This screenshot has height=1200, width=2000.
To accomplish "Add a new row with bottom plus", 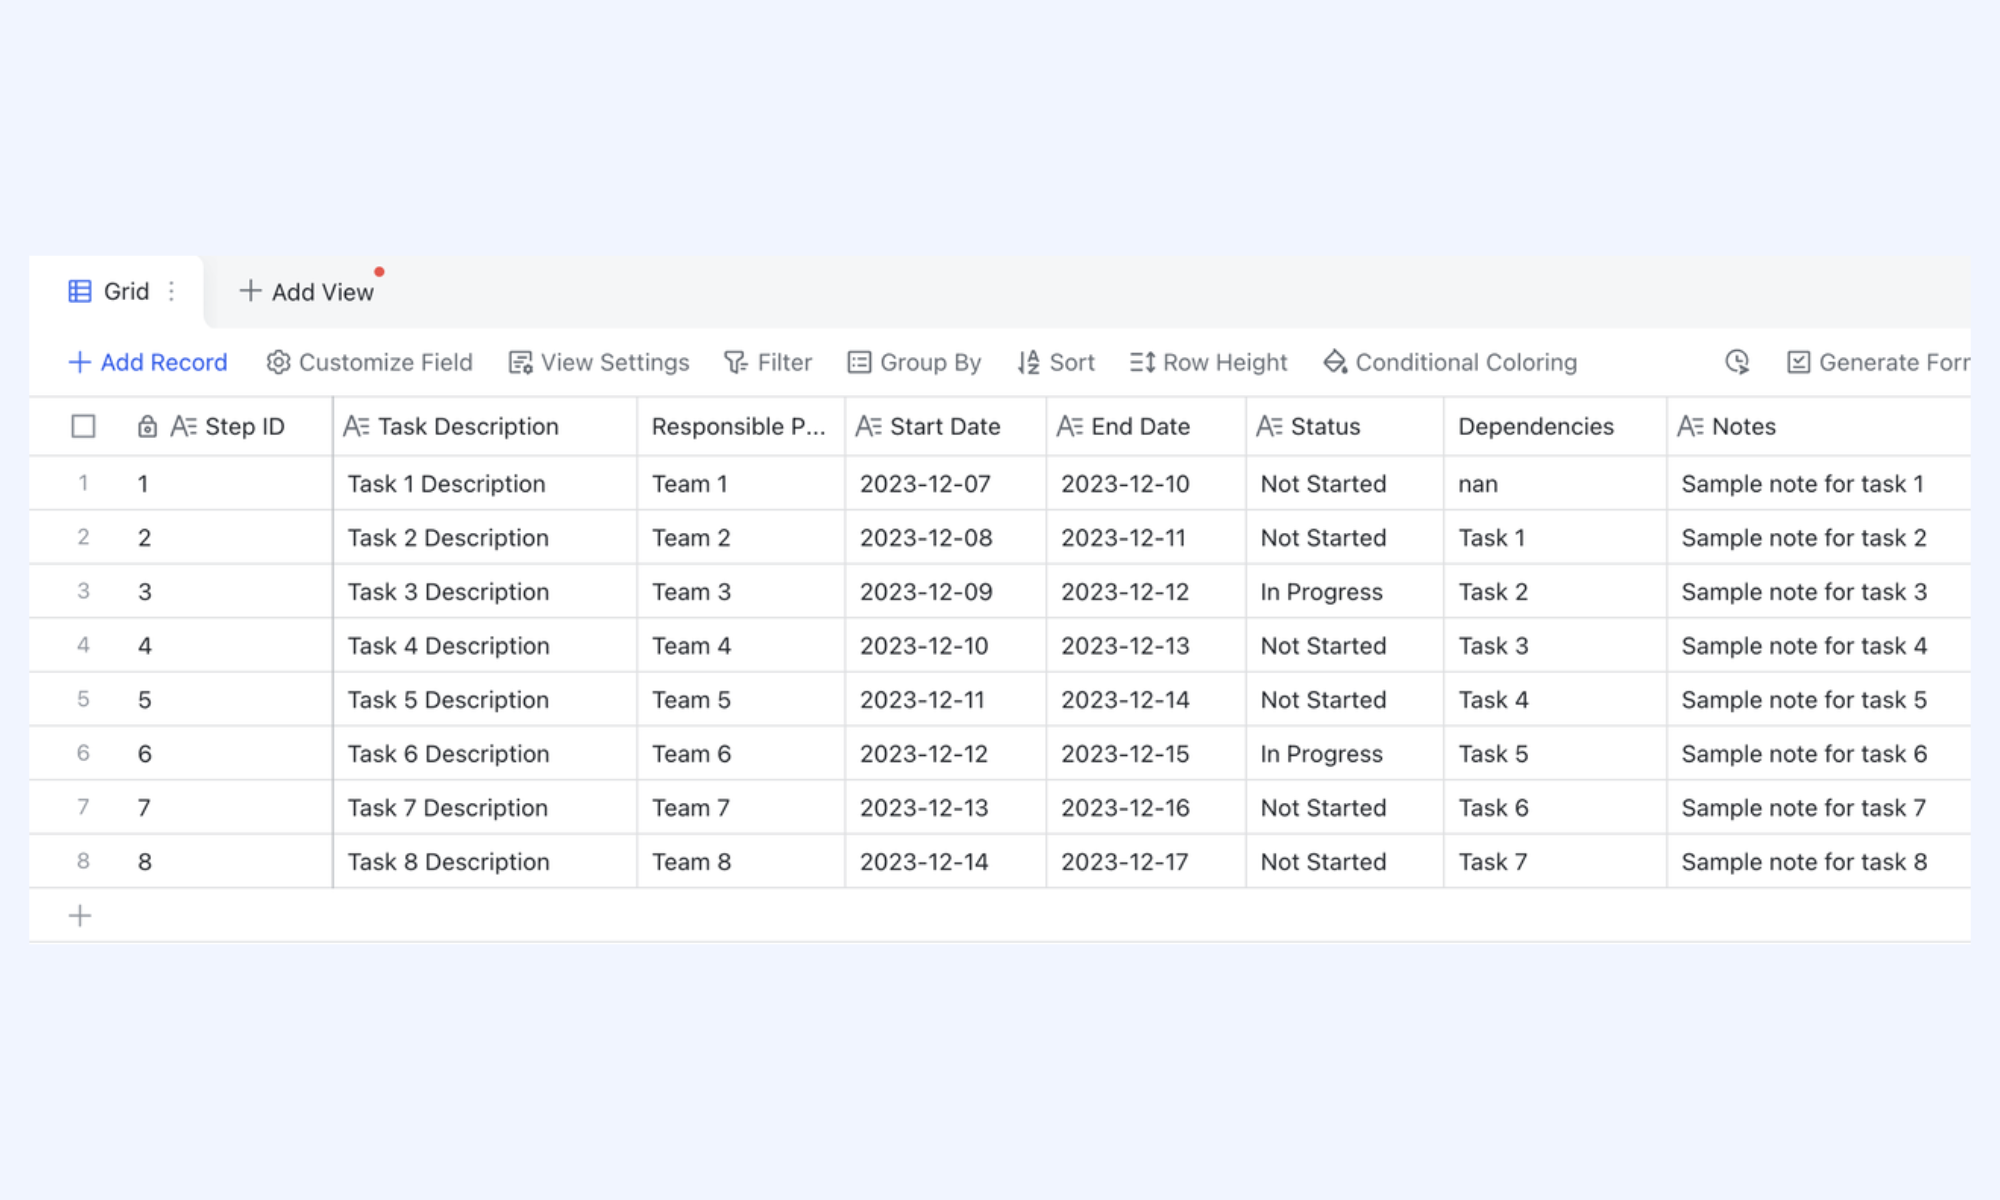I will [x=80, y=916].
